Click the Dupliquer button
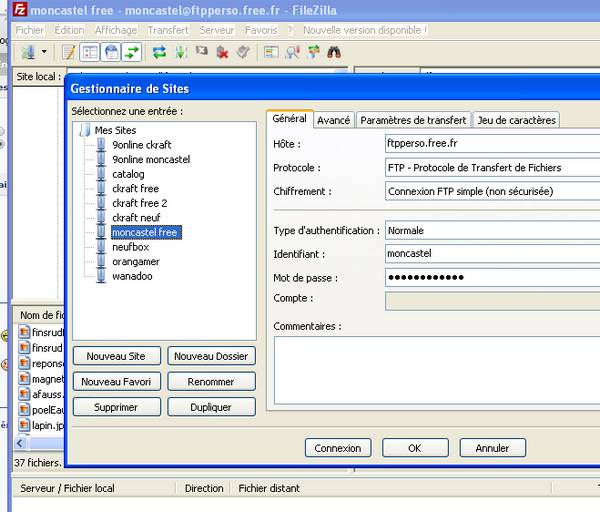This screenshot has width=600, height=512. [x=211, y=407]
